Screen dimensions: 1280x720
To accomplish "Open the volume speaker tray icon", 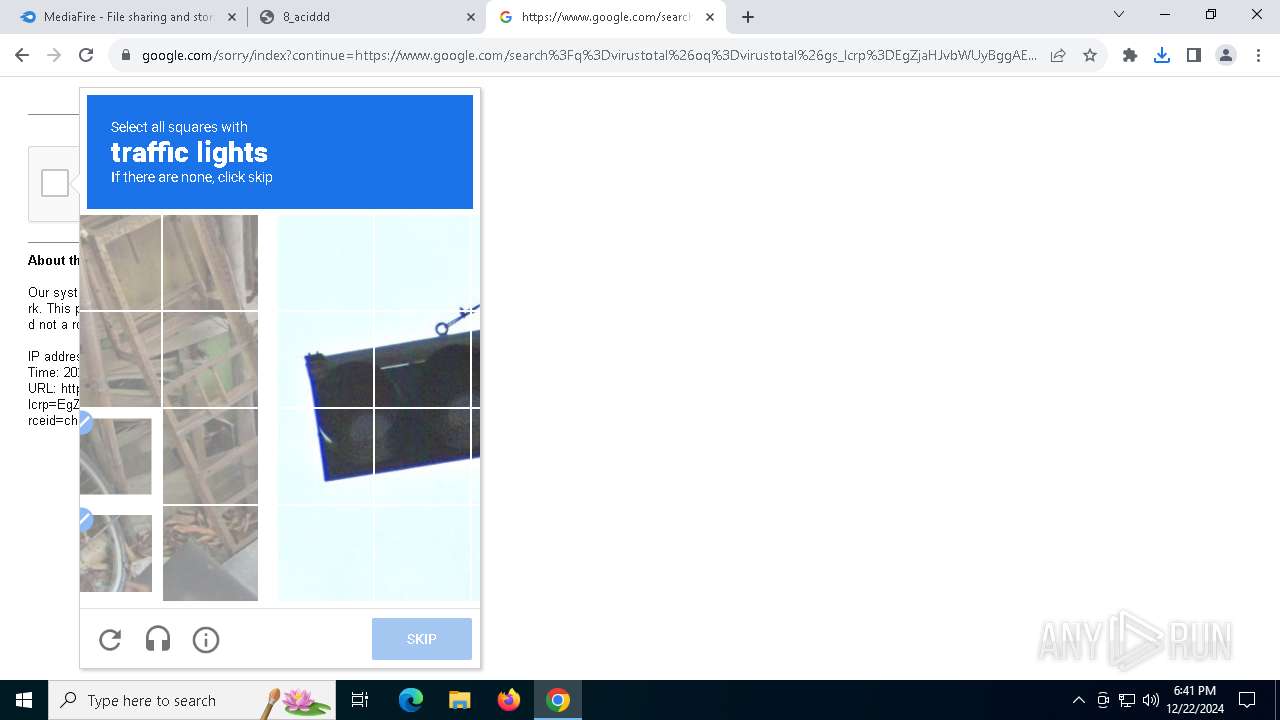I will (1150, 700).
